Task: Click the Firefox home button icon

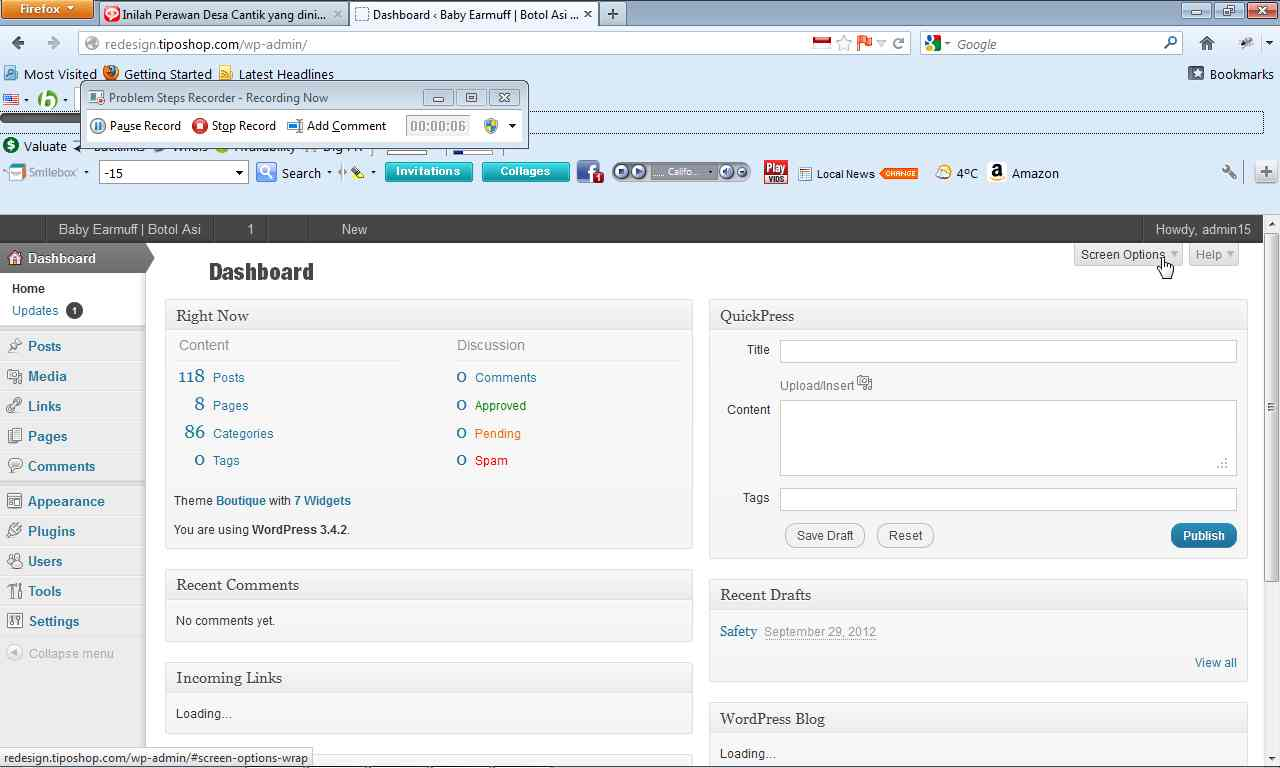Action: pyautogui.click(x=1207, y=43)
